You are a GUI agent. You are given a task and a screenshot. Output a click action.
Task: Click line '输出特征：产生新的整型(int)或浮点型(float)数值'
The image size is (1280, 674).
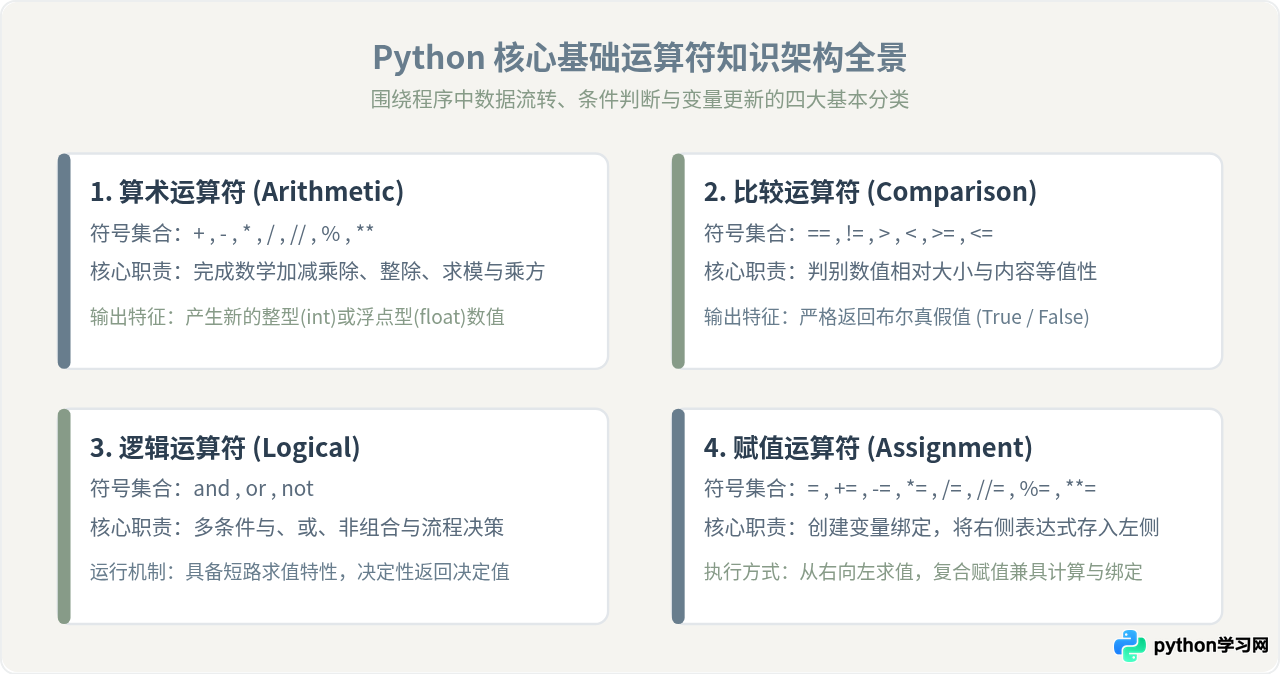pyautogui.click(x=297, y=317)
